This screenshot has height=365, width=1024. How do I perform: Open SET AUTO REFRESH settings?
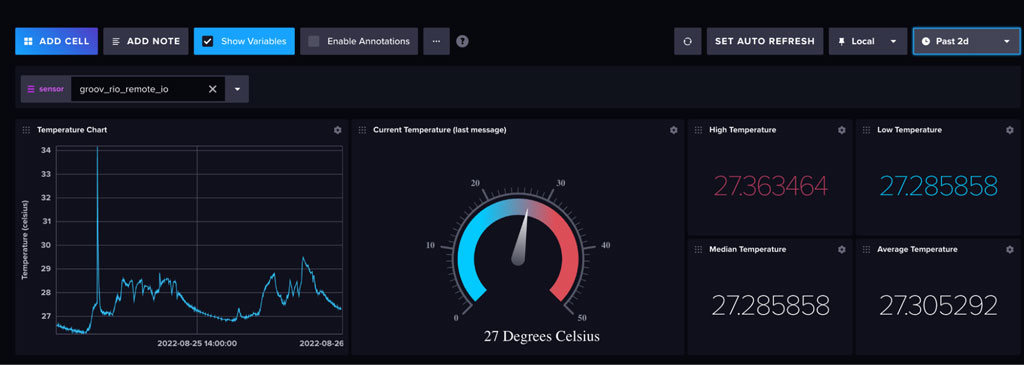click(765, 41)
